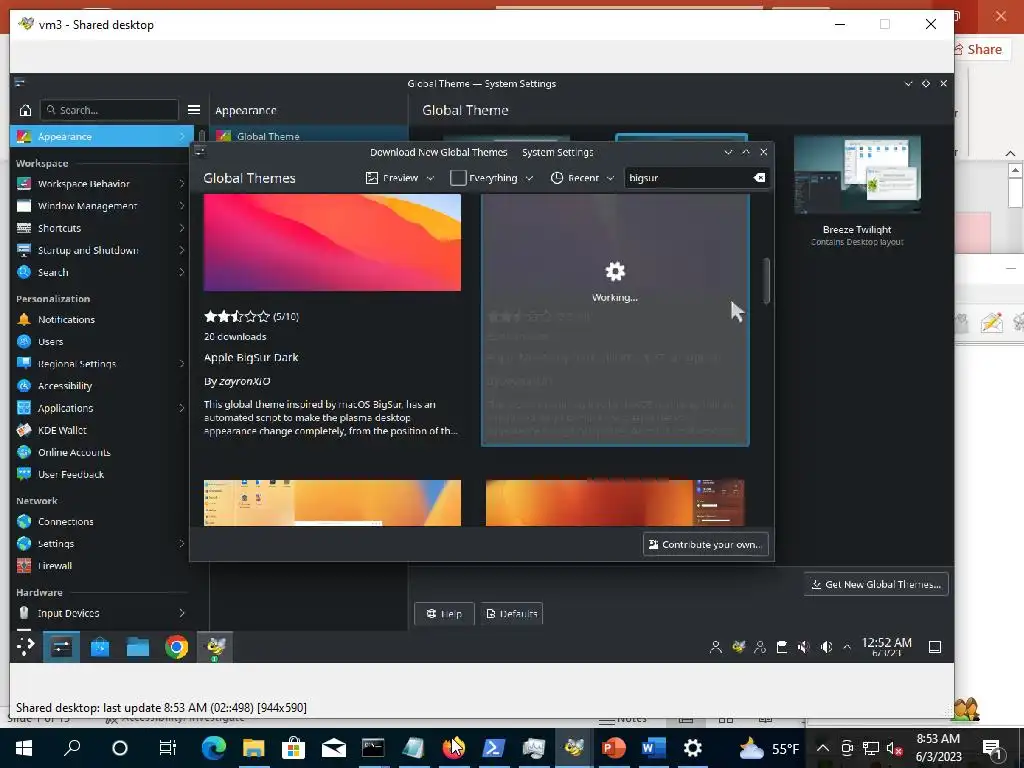Image resolution: width=1024 pixels, height=768 pixels.
Task: Open the Everything filter dropdown
Action: (x=492, y=178)
